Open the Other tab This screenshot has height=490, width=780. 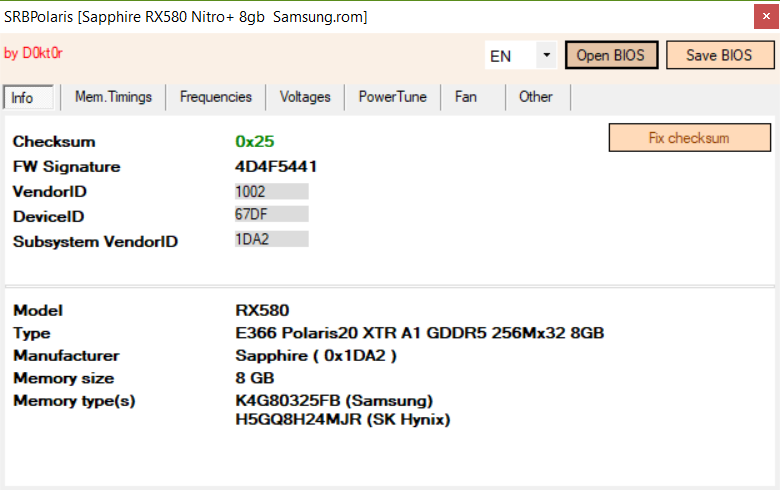click(x=537, y=97)
